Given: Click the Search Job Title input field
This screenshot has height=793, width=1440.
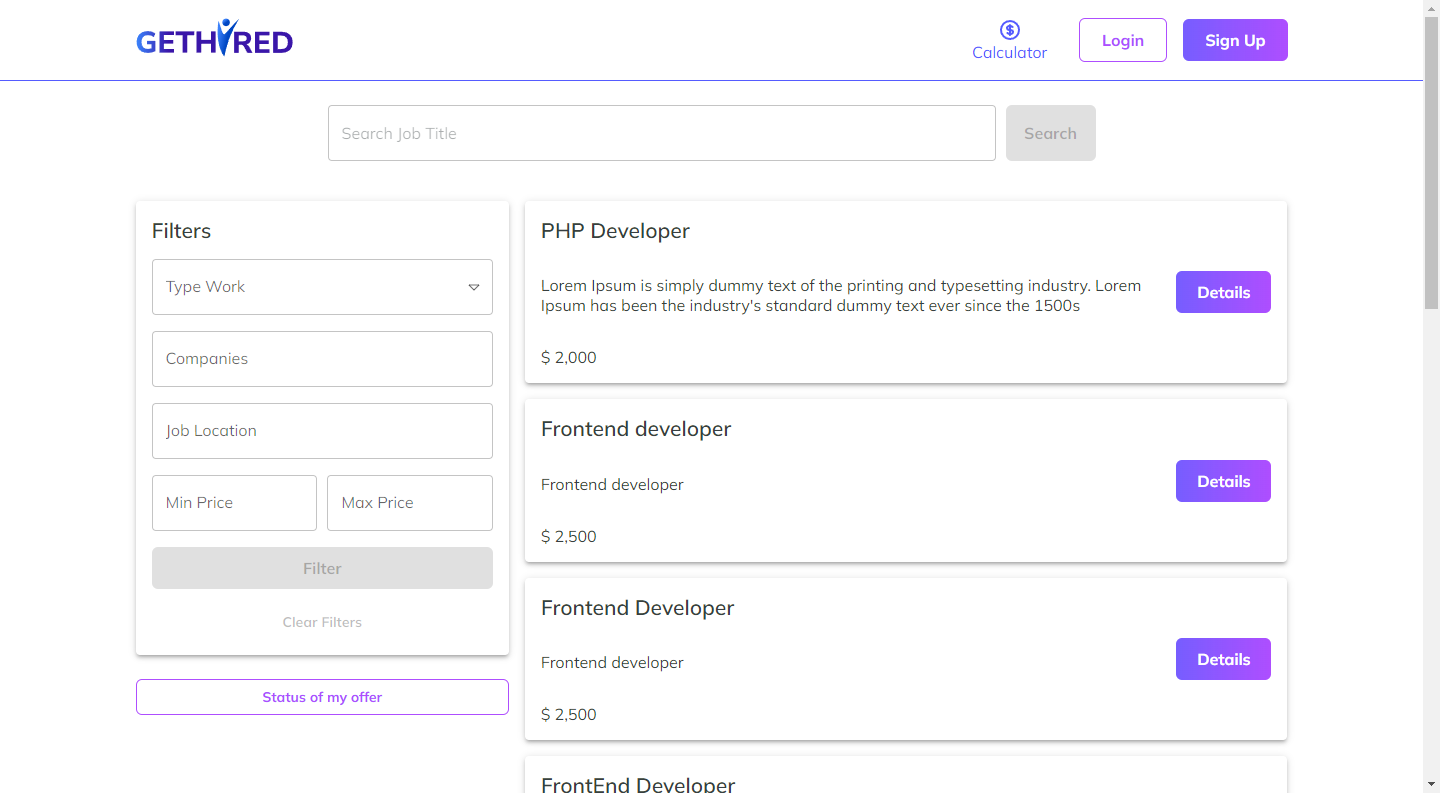Looking at the screenshot, I should click(x=662, y=133).
